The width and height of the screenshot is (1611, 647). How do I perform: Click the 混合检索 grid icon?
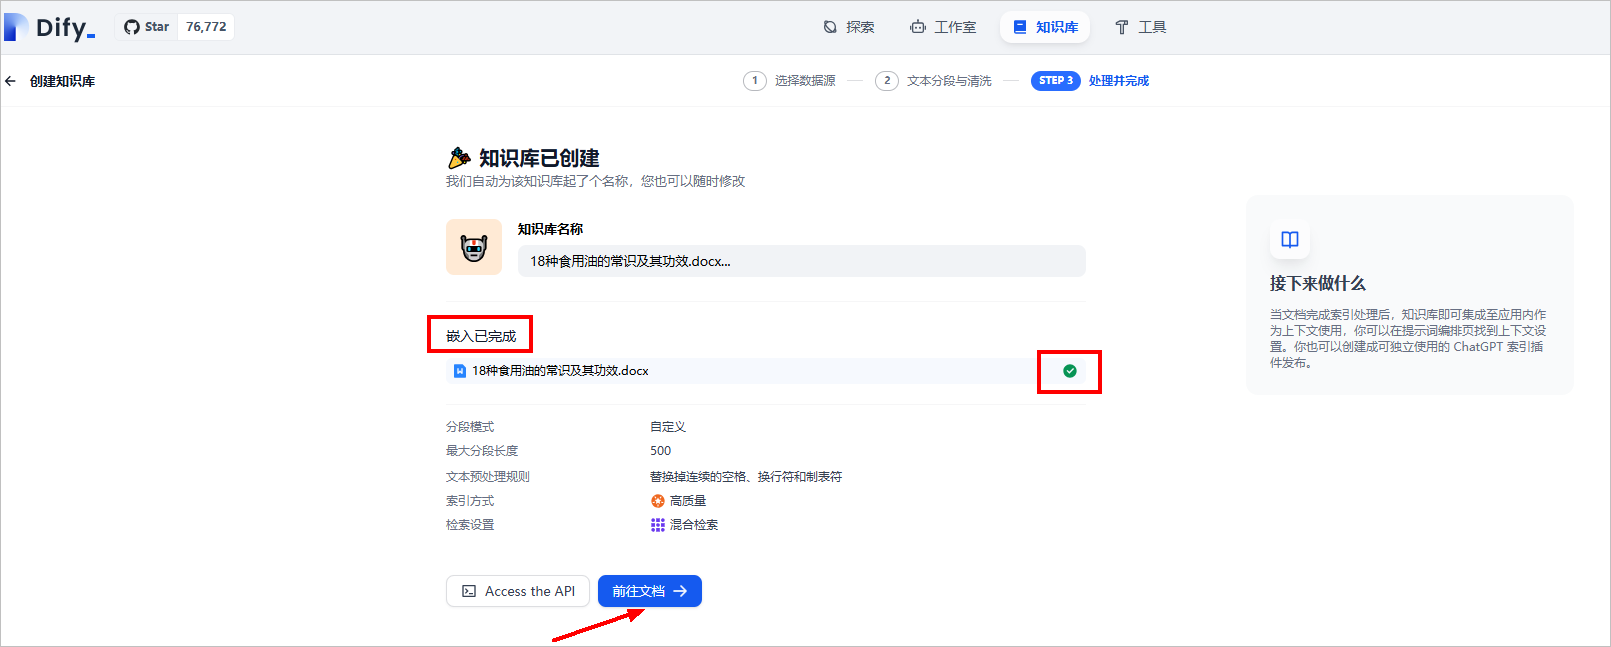pos(658,525)
